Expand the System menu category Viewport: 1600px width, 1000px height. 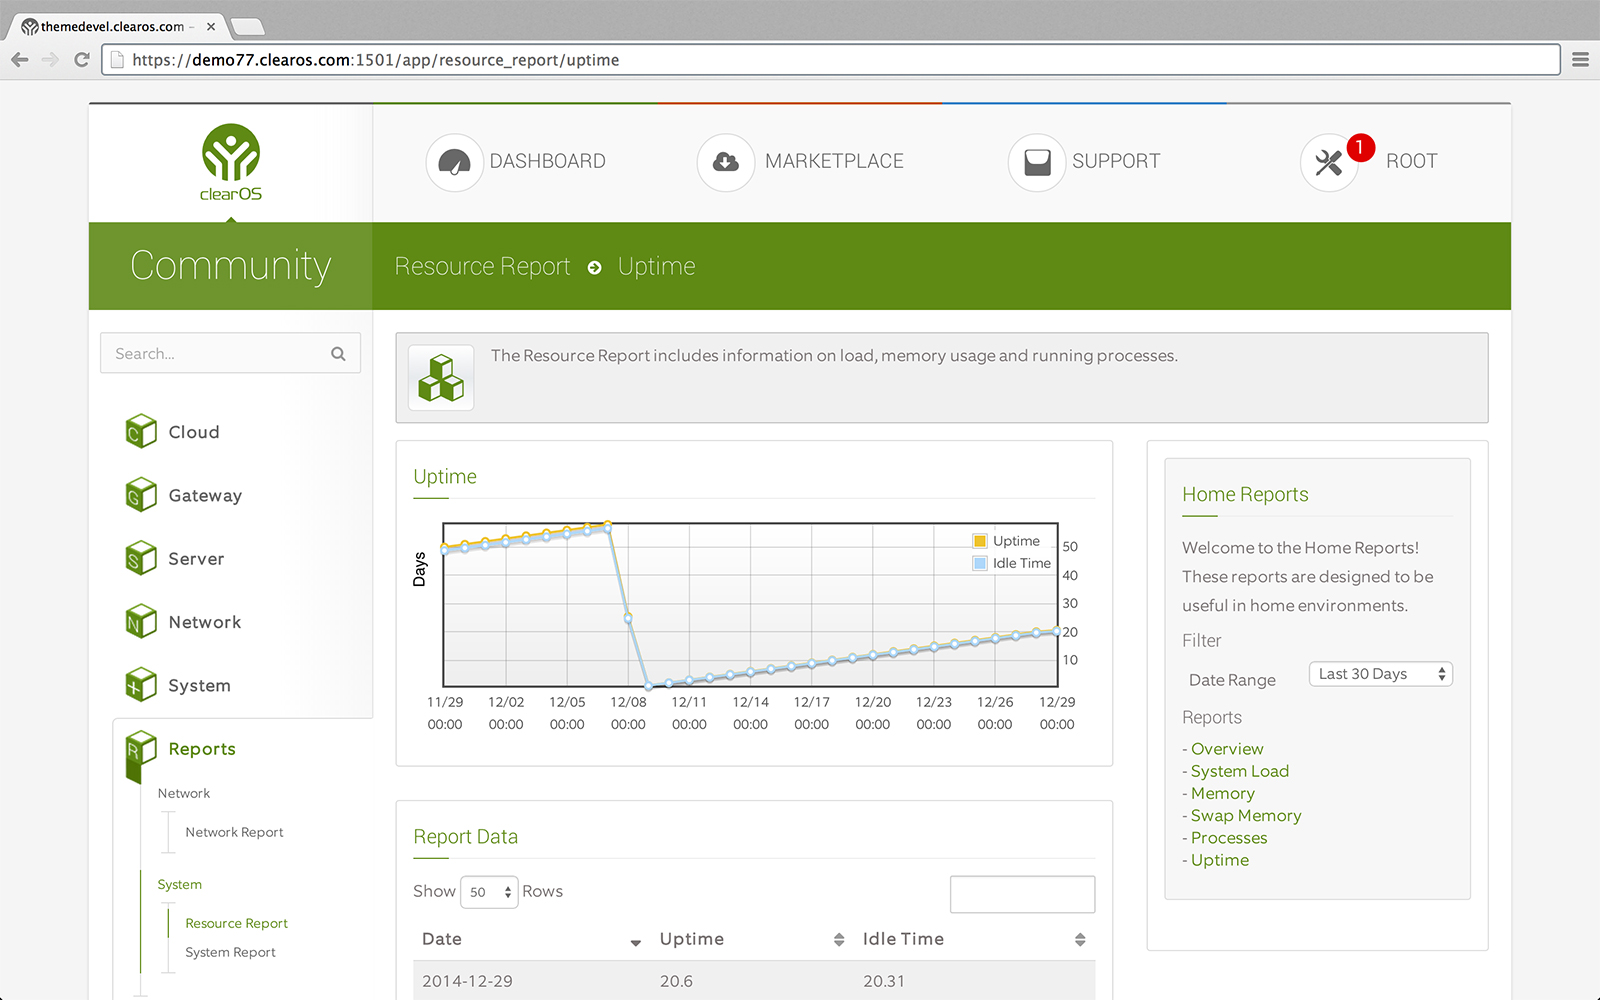click(199, 686)
